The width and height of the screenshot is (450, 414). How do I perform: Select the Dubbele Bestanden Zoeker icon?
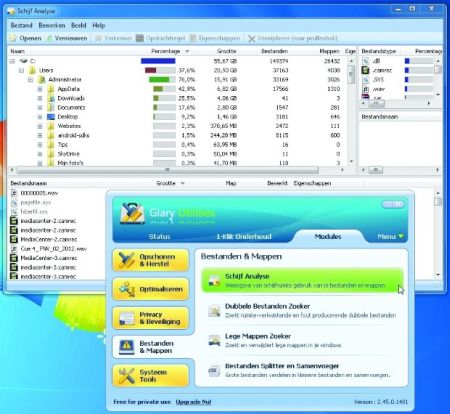click(x=214, y=311)
